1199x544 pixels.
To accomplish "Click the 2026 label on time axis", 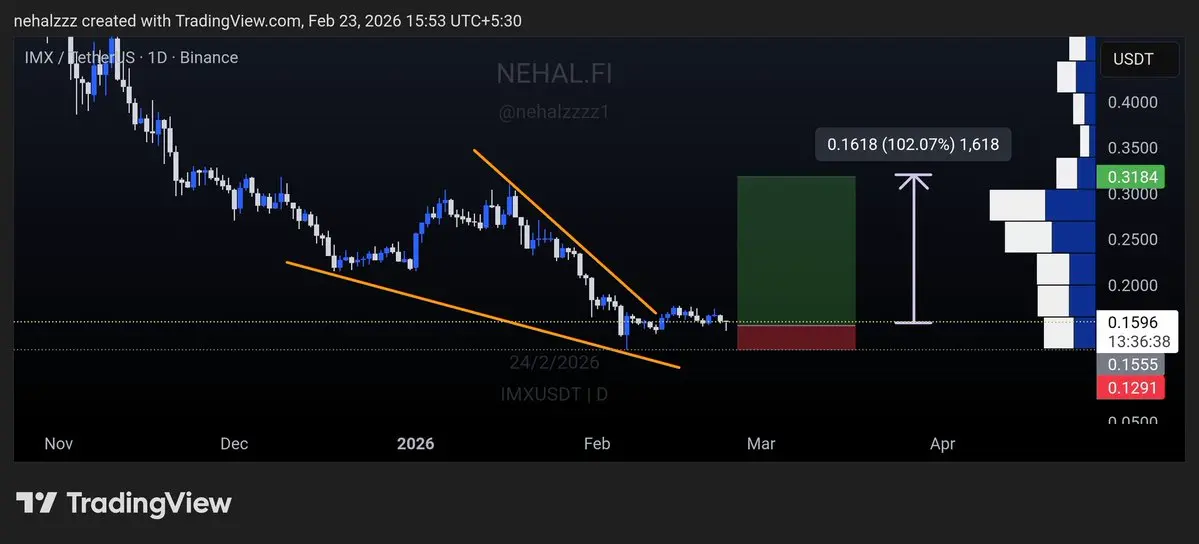I will [415, 444].
